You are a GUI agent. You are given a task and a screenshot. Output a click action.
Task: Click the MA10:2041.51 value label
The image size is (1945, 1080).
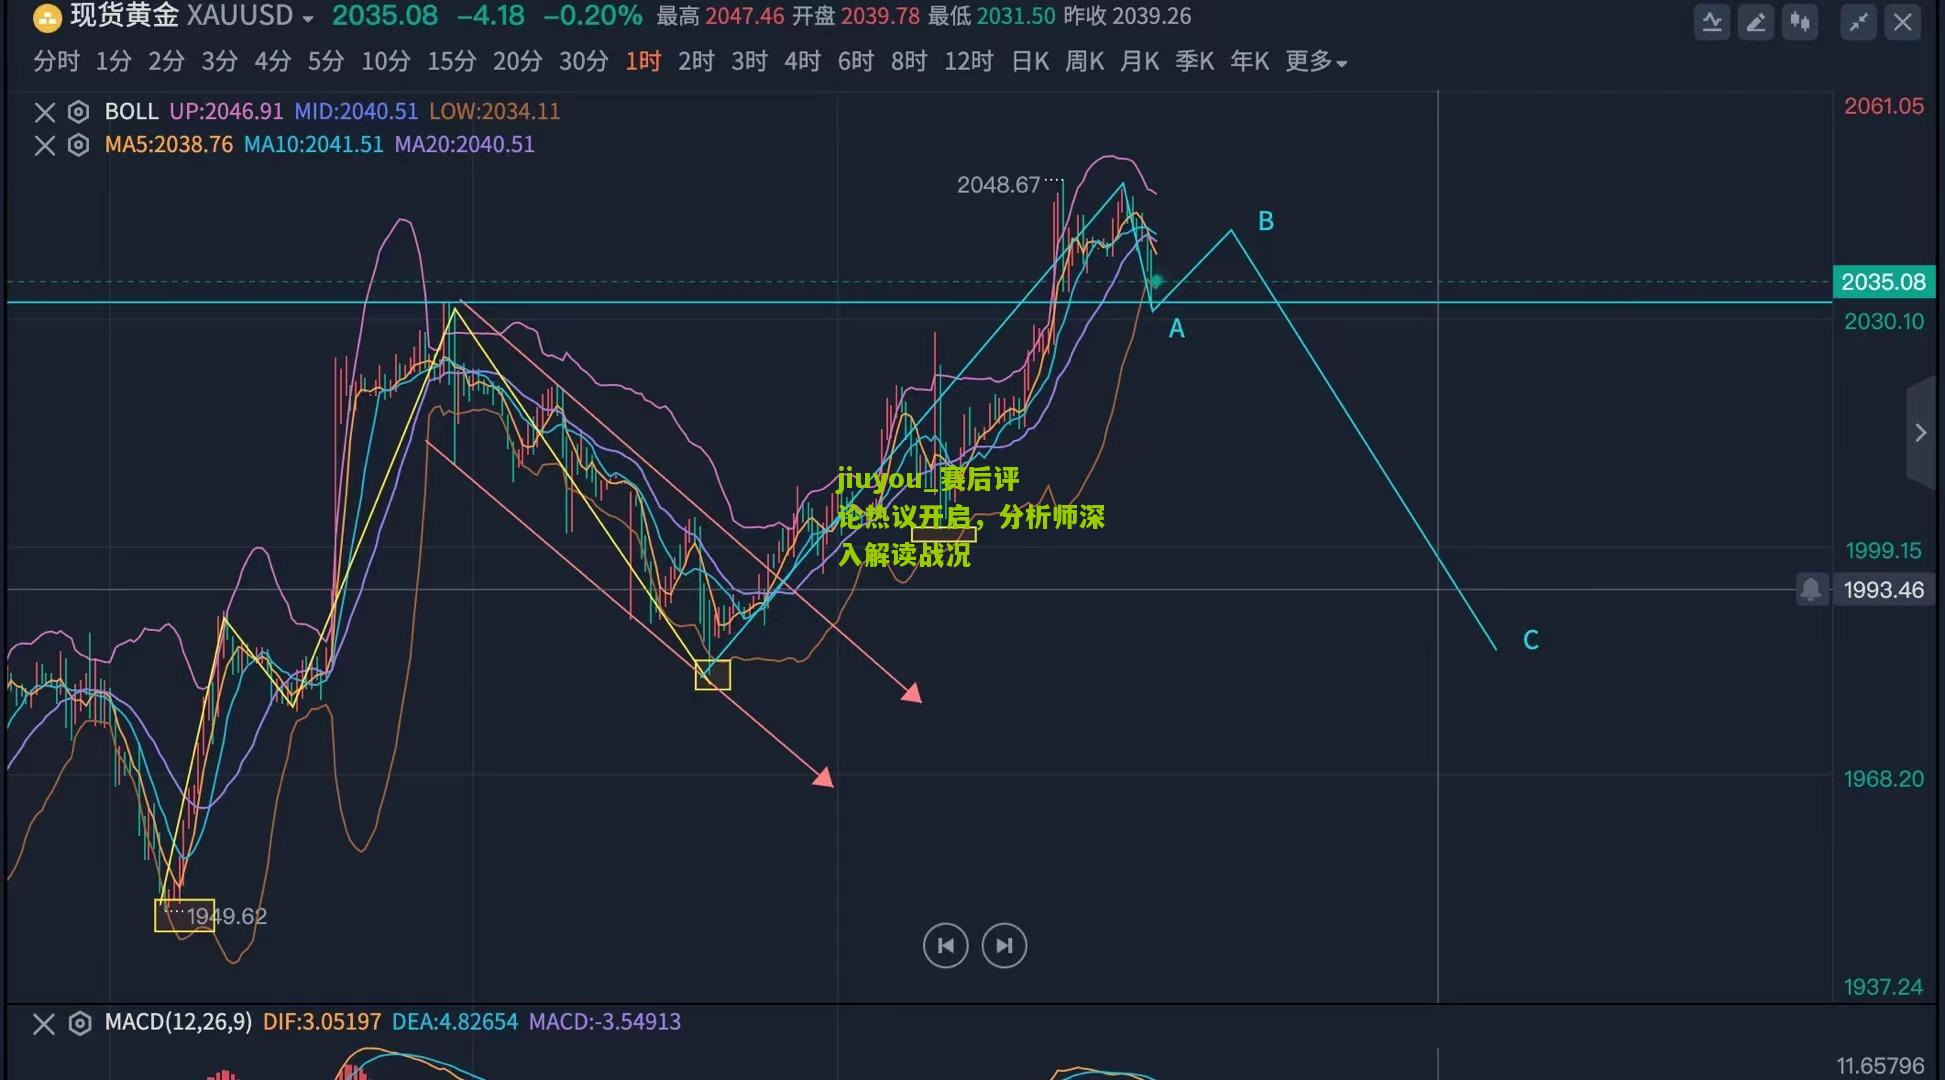pyautogui.click(x=313, y=145)
